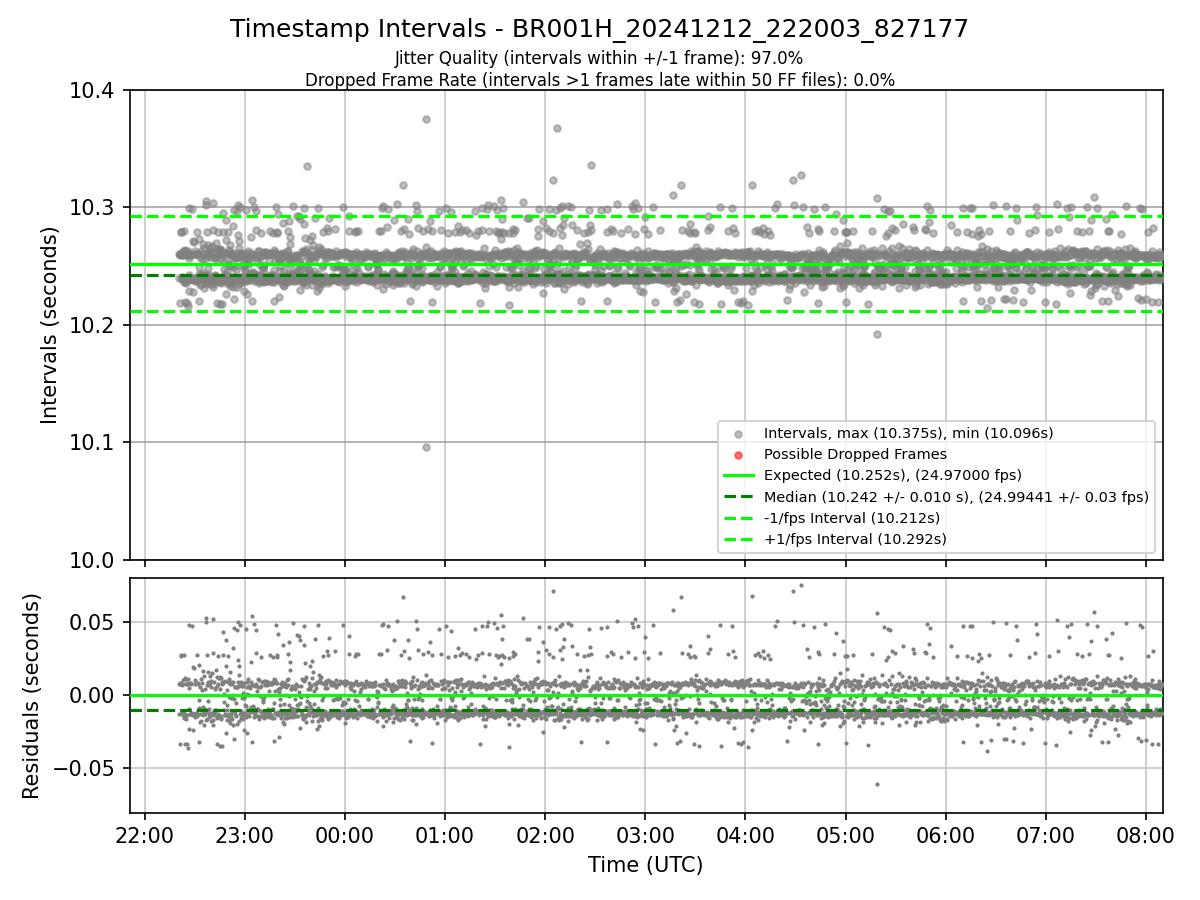Click the minimum outlier point near 10.096 seconds
Image resolution: width=1200 pixels, height=900 pixels.
click(426, 447)
